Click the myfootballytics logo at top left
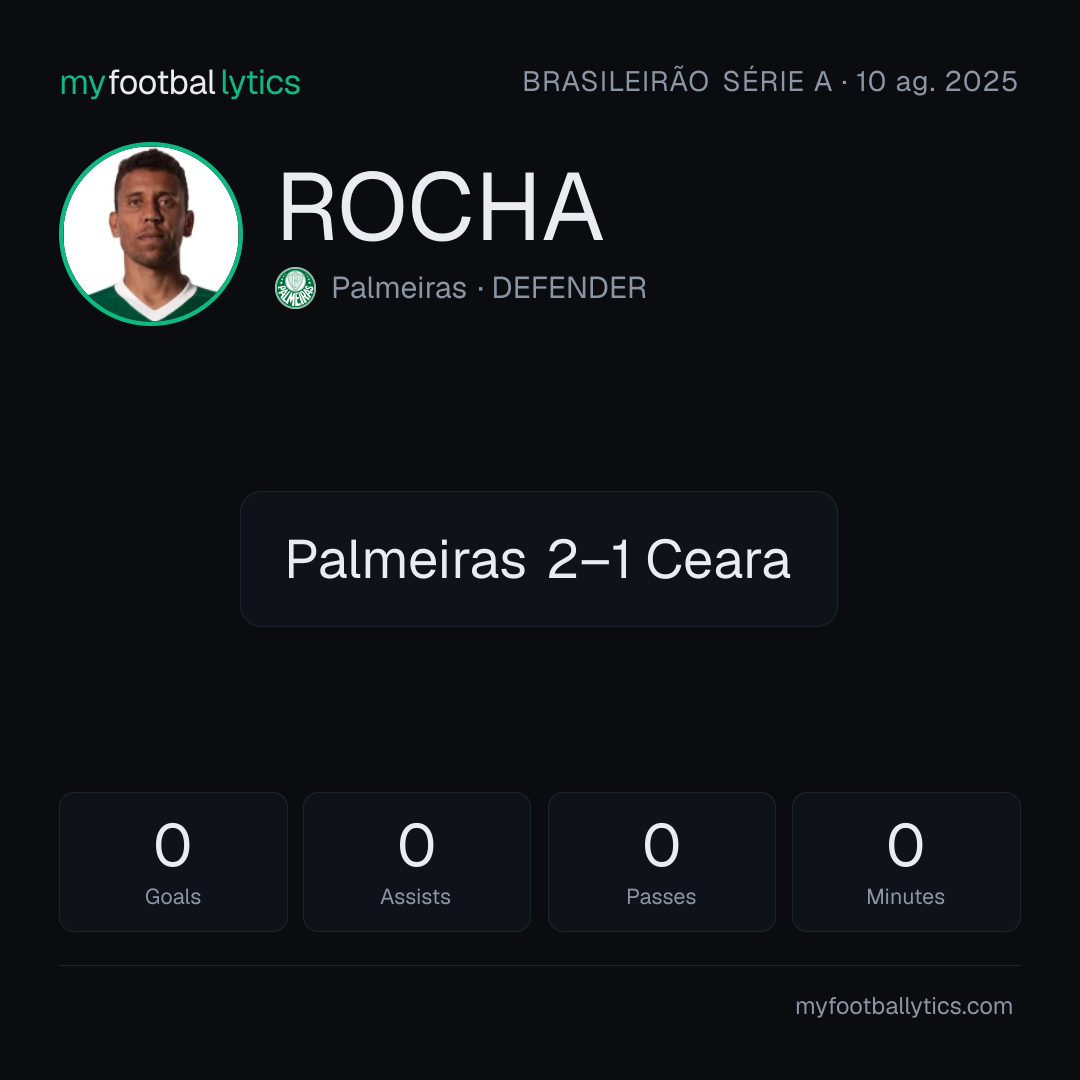The width and height of the screenshot is (1080, 1080). [x=180, y=83]
